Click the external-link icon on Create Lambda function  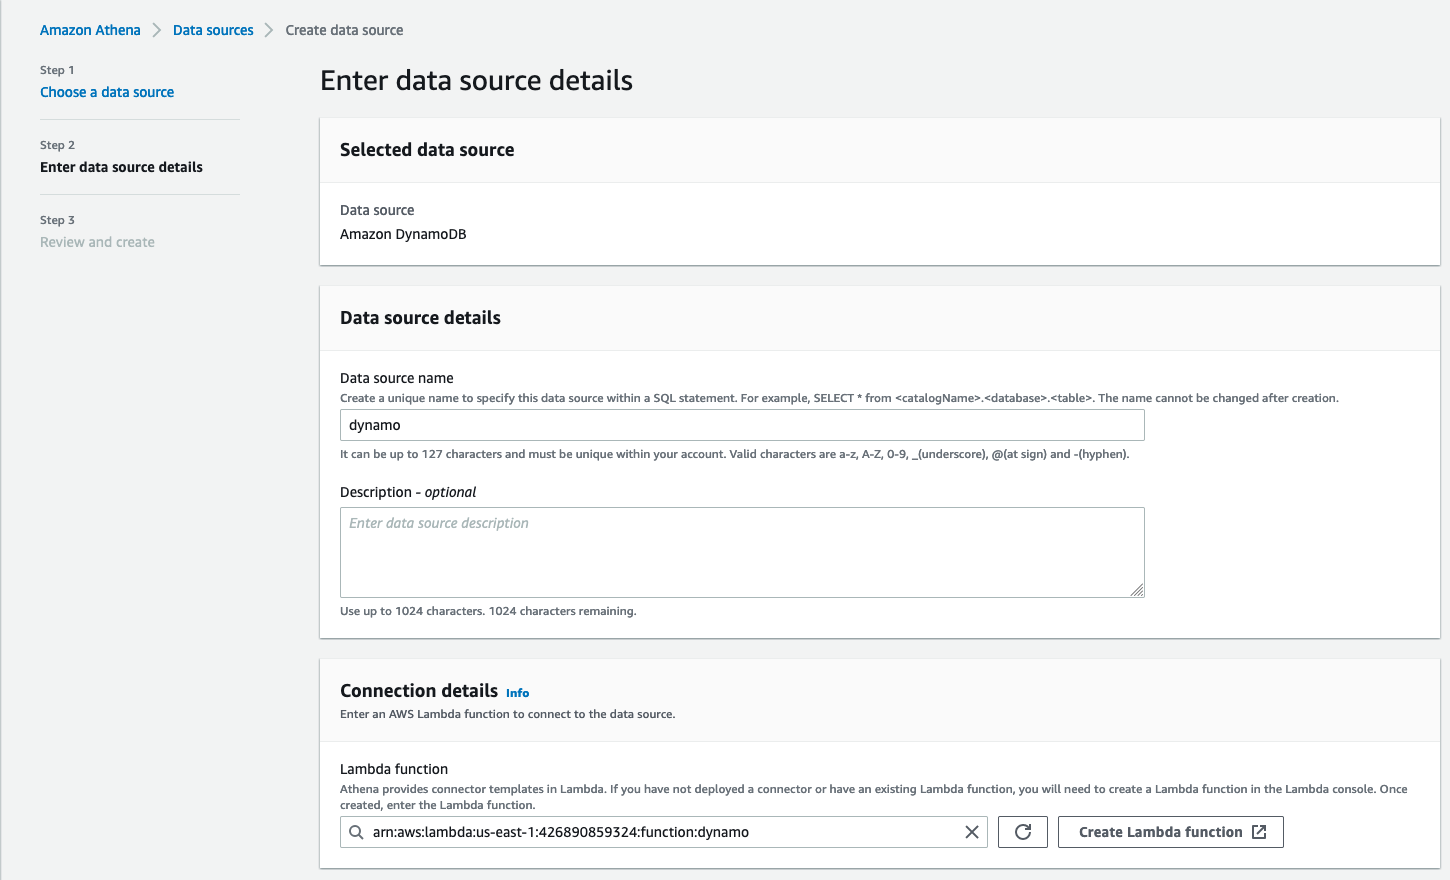pyautogui.click(x=1260, y=831)
